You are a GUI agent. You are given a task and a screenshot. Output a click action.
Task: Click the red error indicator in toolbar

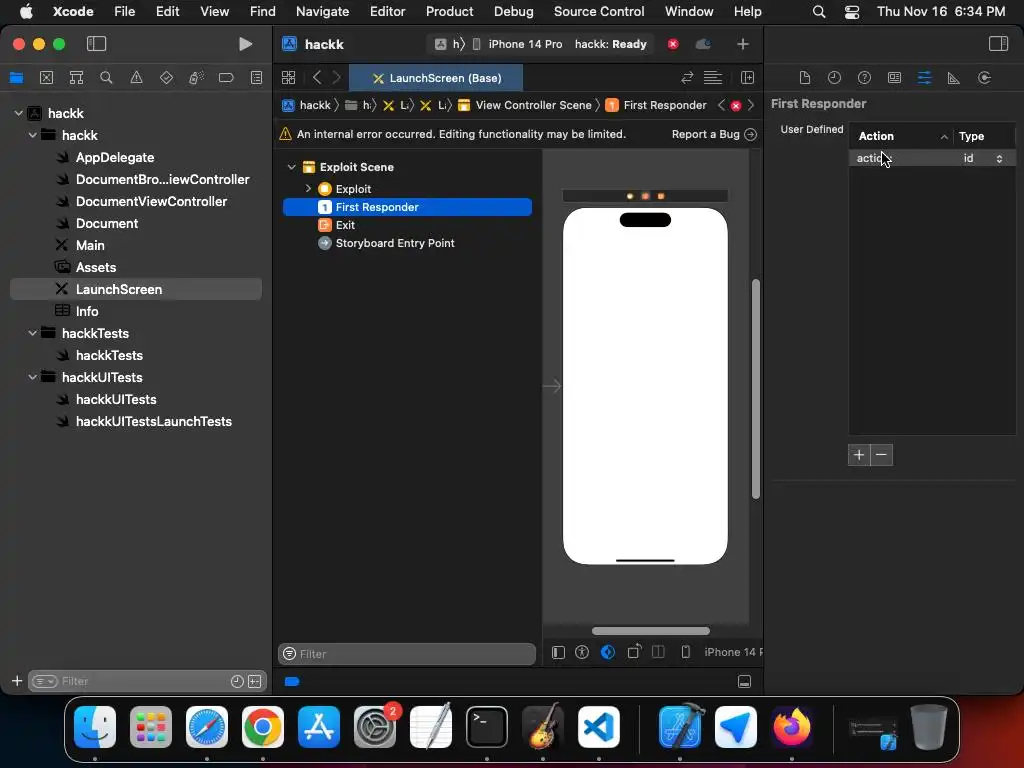click(673, 44)
